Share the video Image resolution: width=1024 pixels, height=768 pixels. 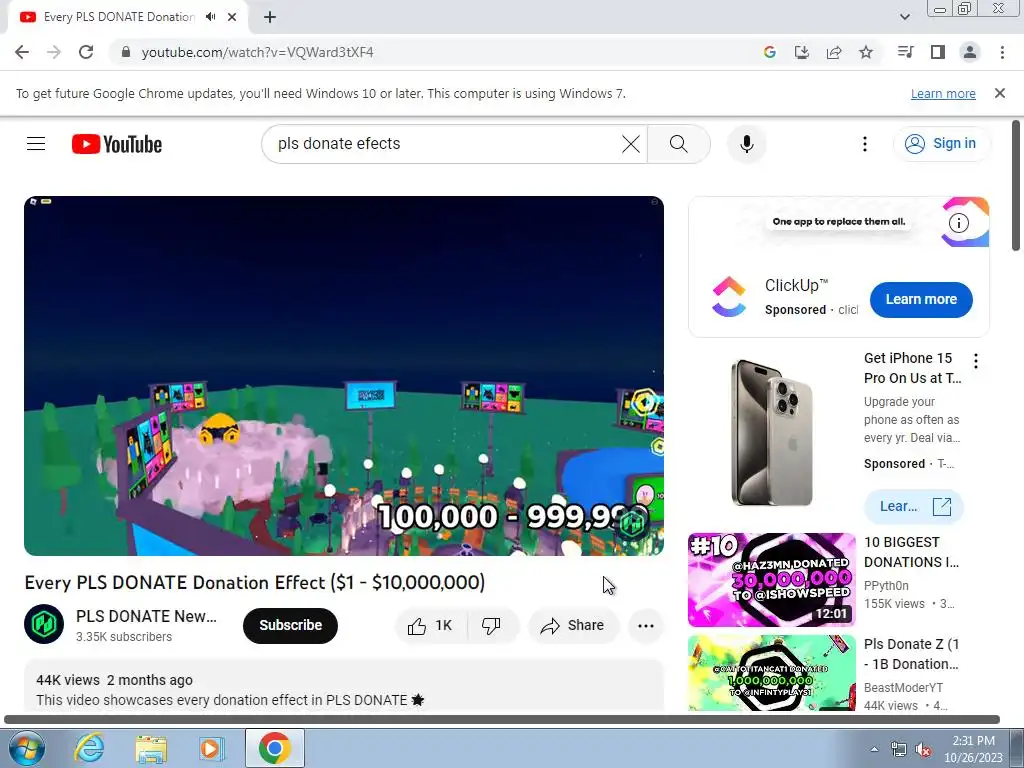point(573,626)
